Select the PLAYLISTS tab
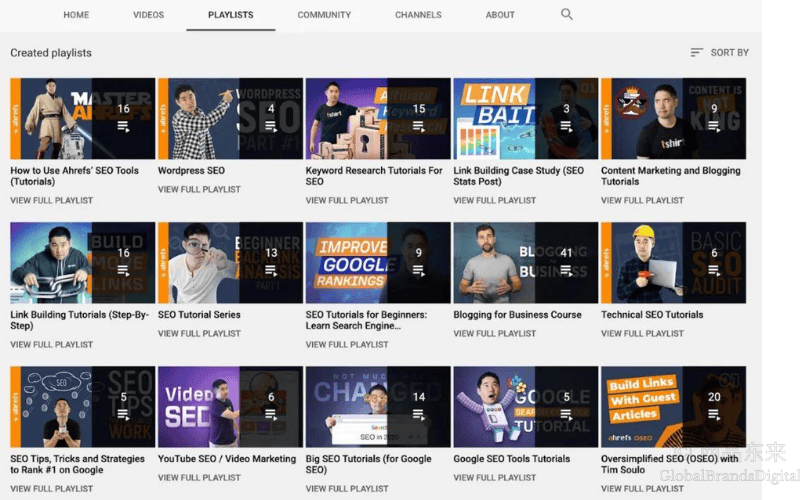The height and width of the screenshot is (500, 800). [x=231, y=15]
